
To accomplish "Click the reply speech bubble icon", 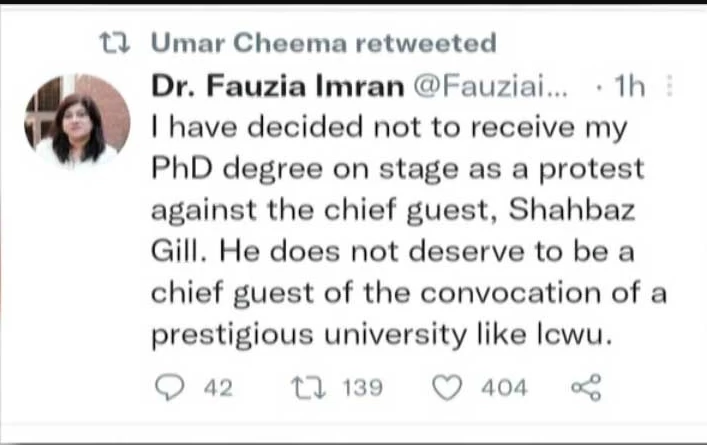I will click(180, 387).
